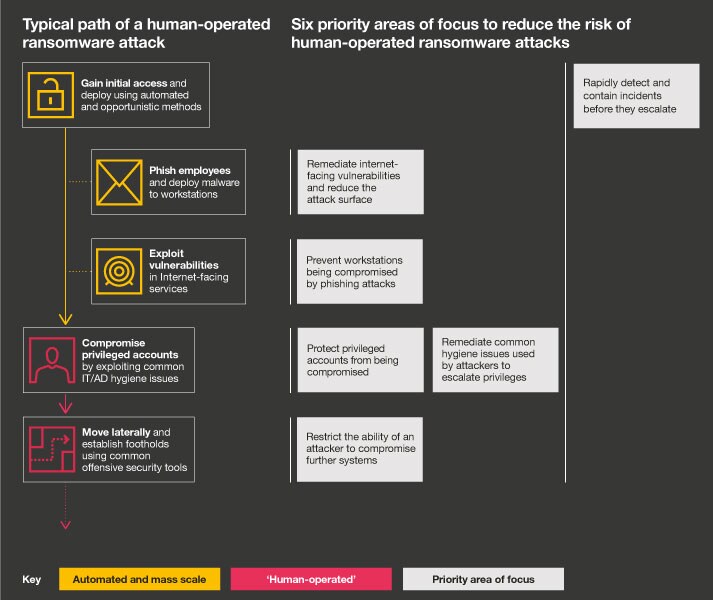Click 'Remediate internet-facing vulnerabilities' box
The width and height of the screenshot is (713, 600).
click(x=360, y=181)
